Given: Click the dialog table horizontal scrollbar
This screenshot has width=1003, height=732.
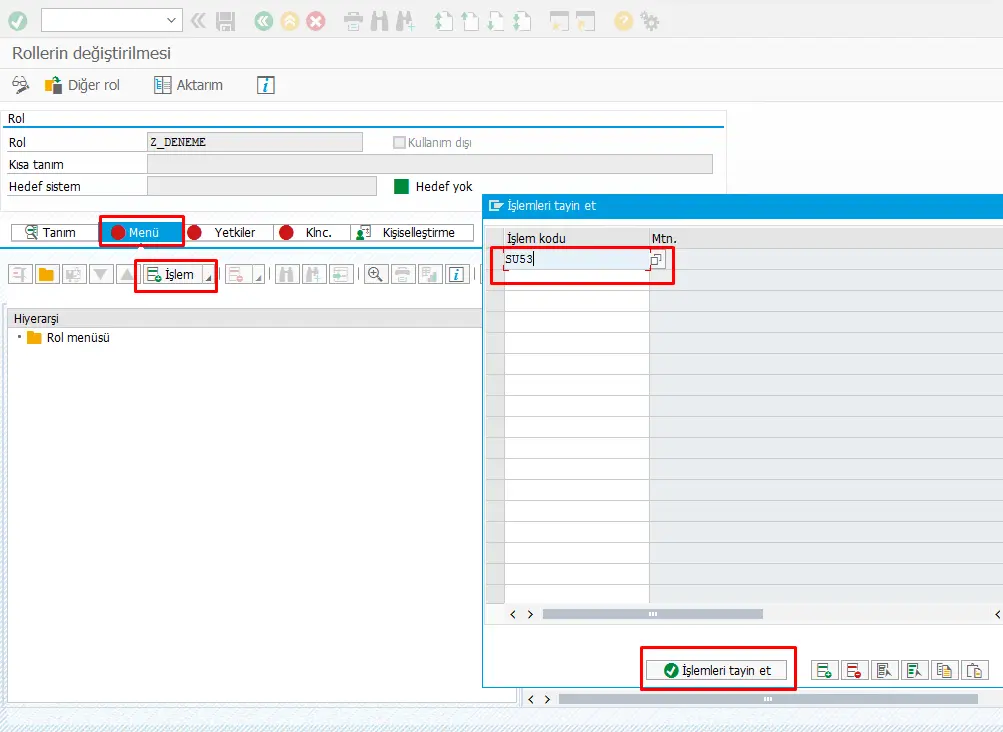Looking at the screenshot, I should point(652,614).
